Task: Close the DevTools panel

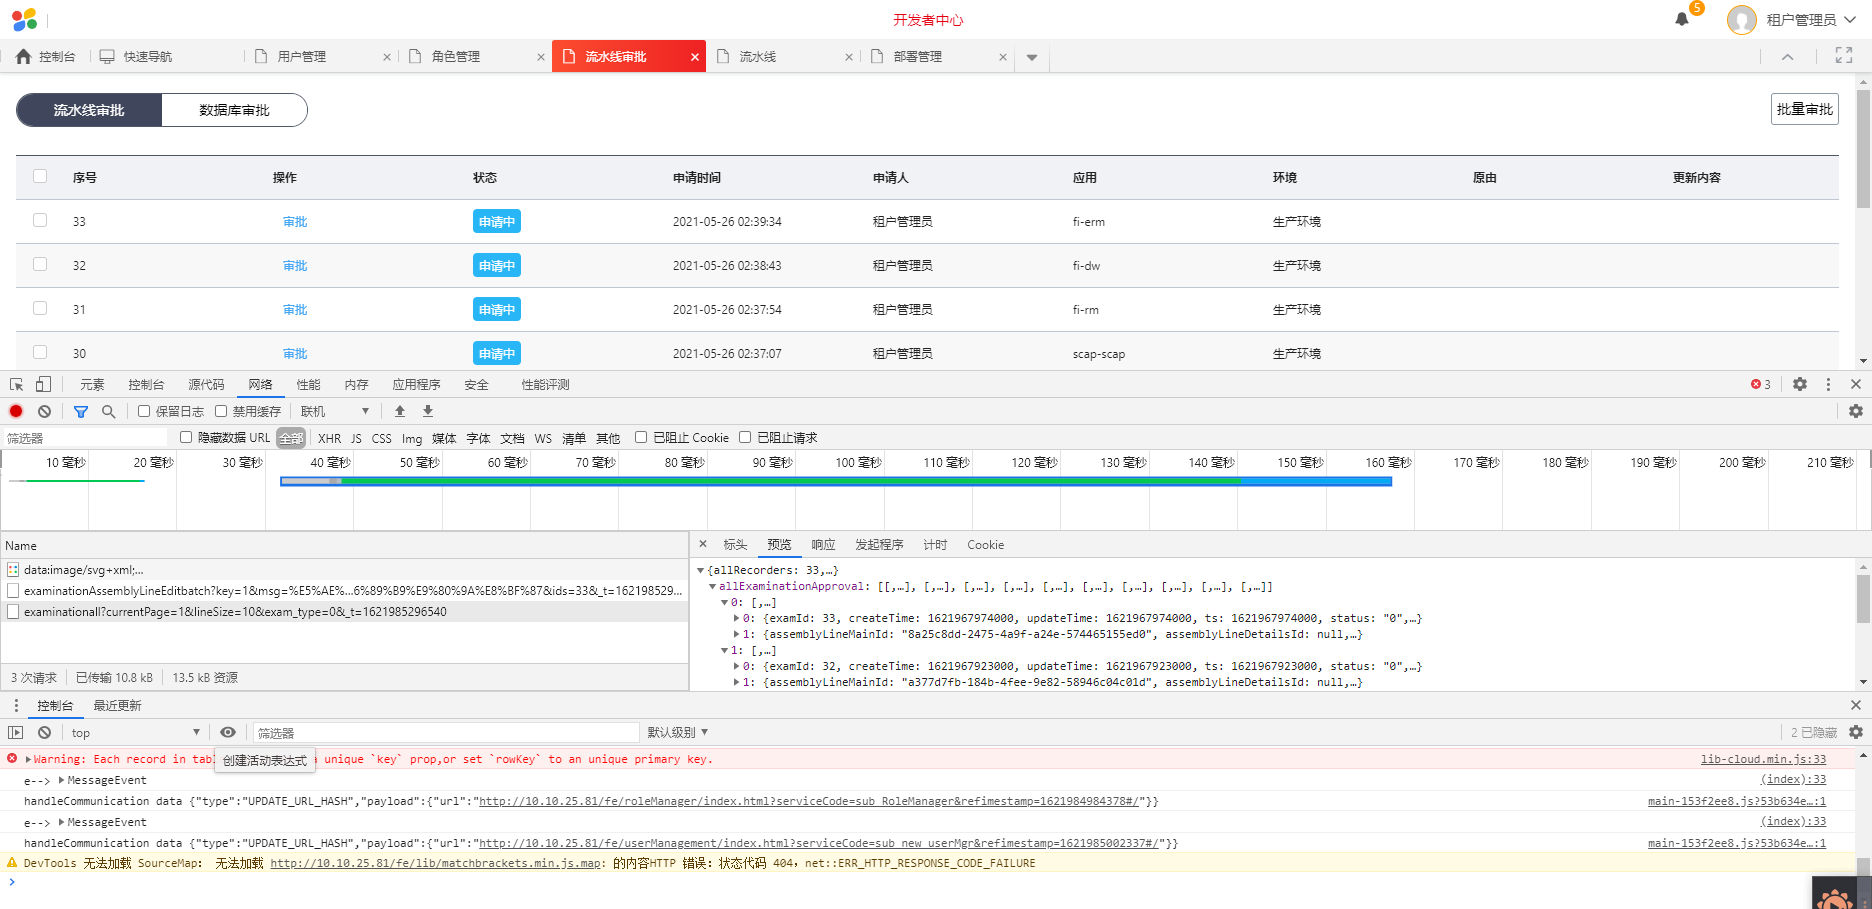Action: [x=1856, y=384]
